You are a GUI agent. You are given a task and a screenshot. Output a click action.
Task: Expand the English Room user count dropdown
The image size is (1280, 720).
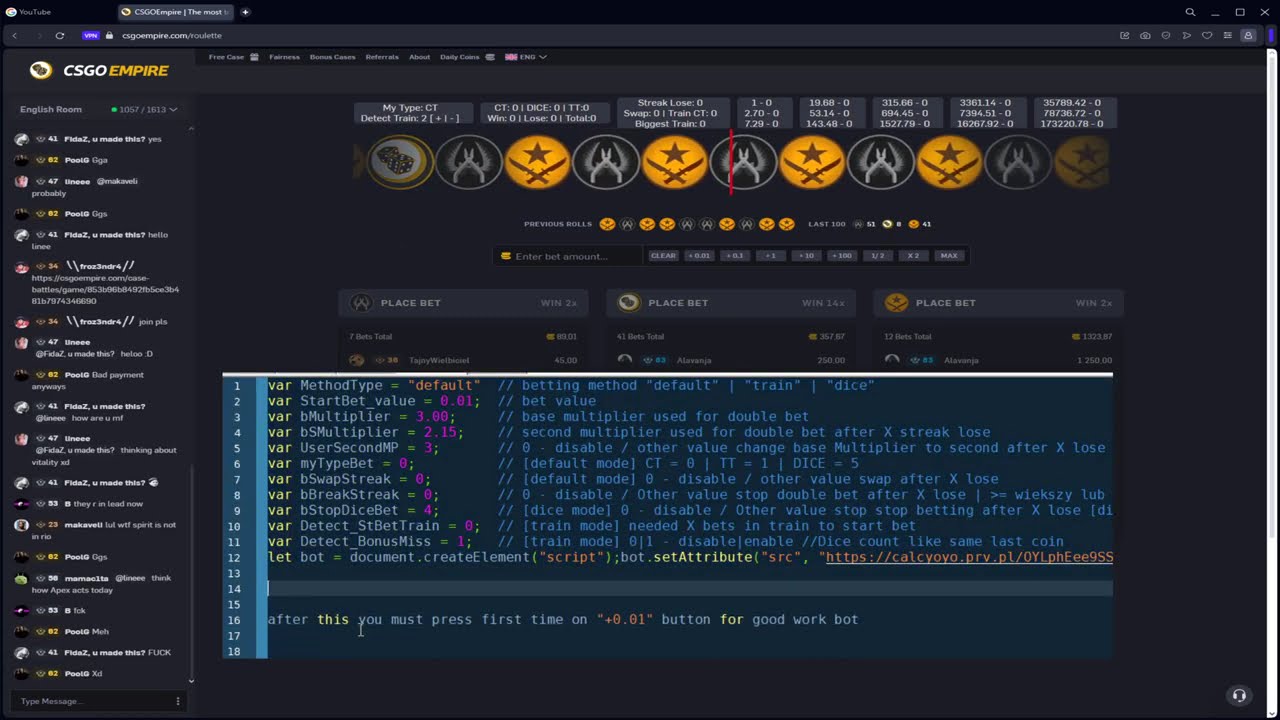(x=144, y=109)
